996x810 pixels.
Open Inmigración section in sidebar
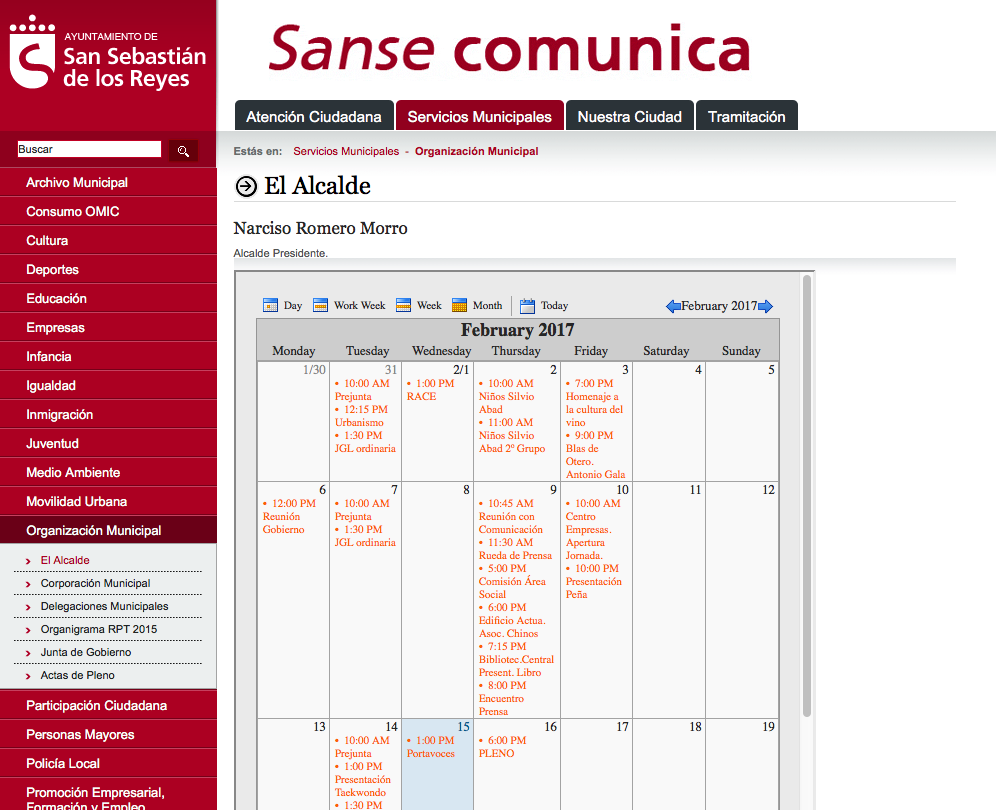click(x=108, y=414)
